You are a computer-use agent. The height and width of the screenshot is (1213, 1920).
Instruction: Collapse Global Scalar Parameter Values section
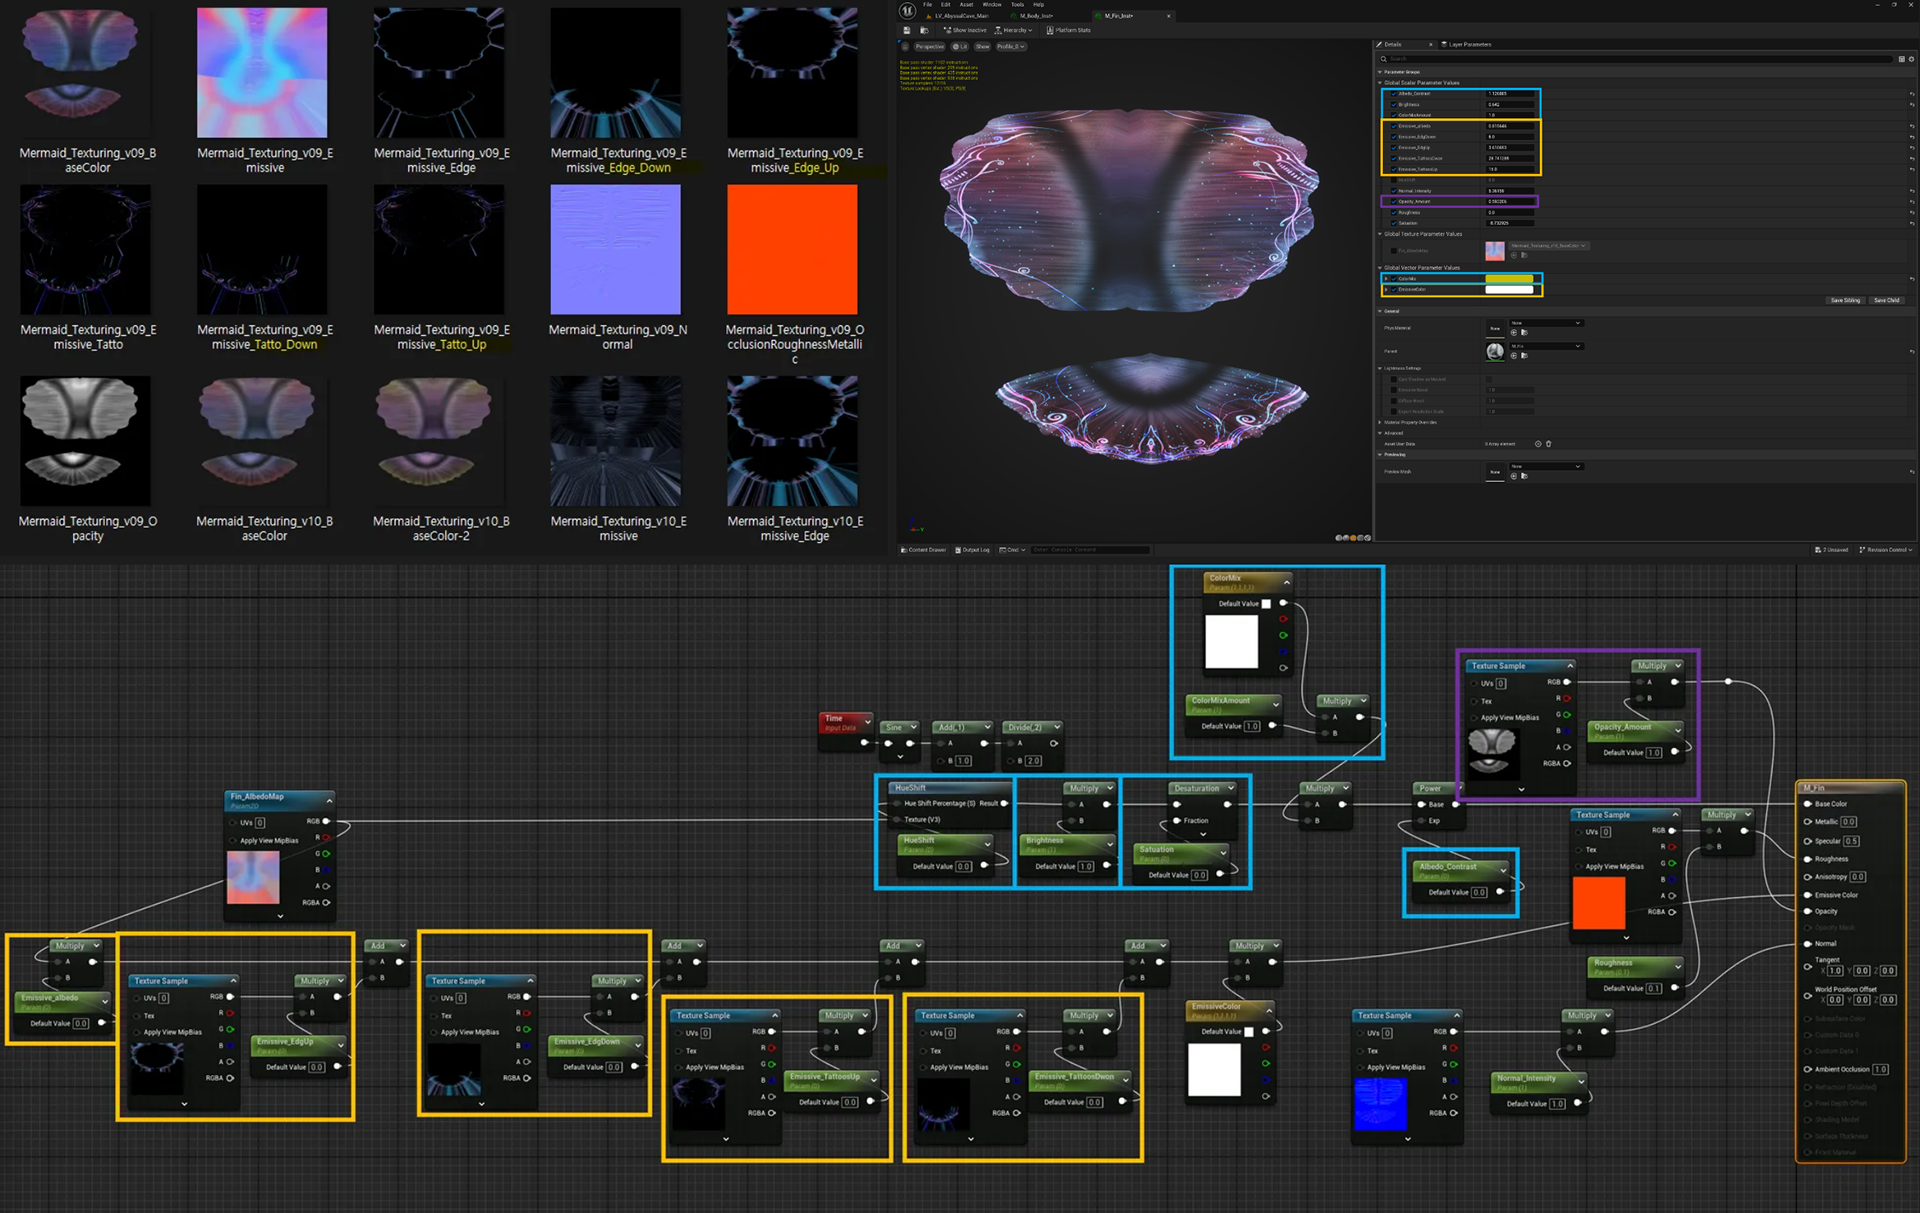coord(1380,83)
